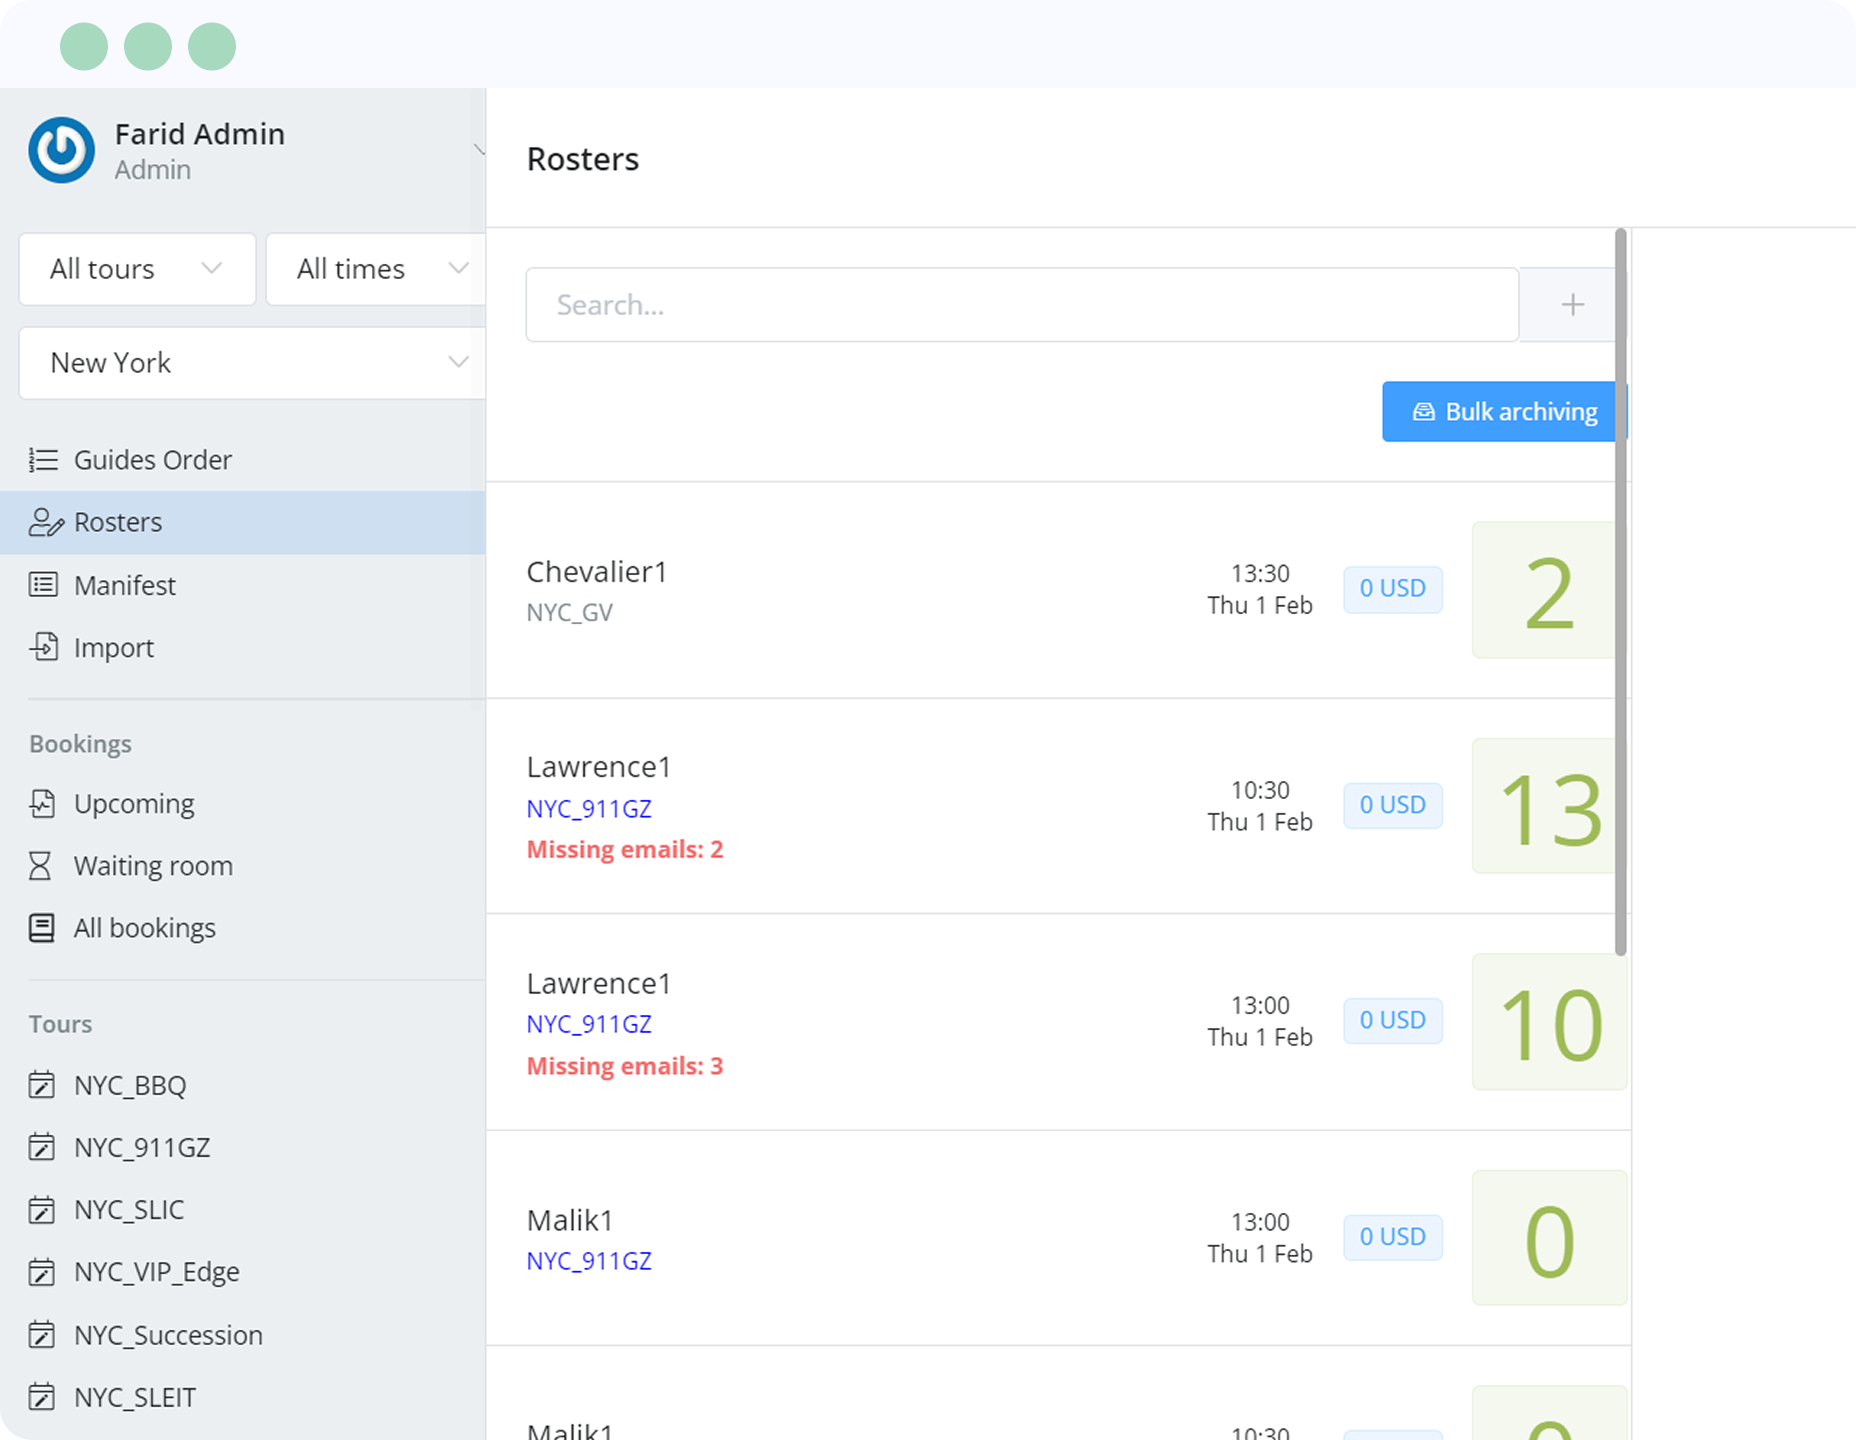1856x1440 pixels.
Task: Click the Farid Admin profile avatar
Action: (62, 151)
